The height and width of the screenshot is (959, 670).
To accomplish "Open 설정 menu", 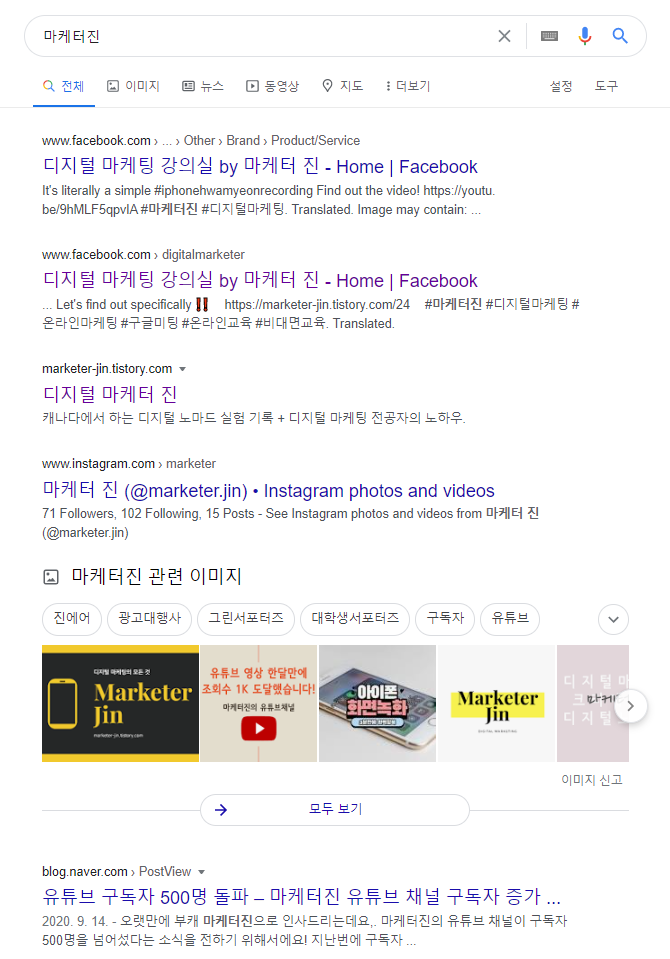I will tap(560, 86).
